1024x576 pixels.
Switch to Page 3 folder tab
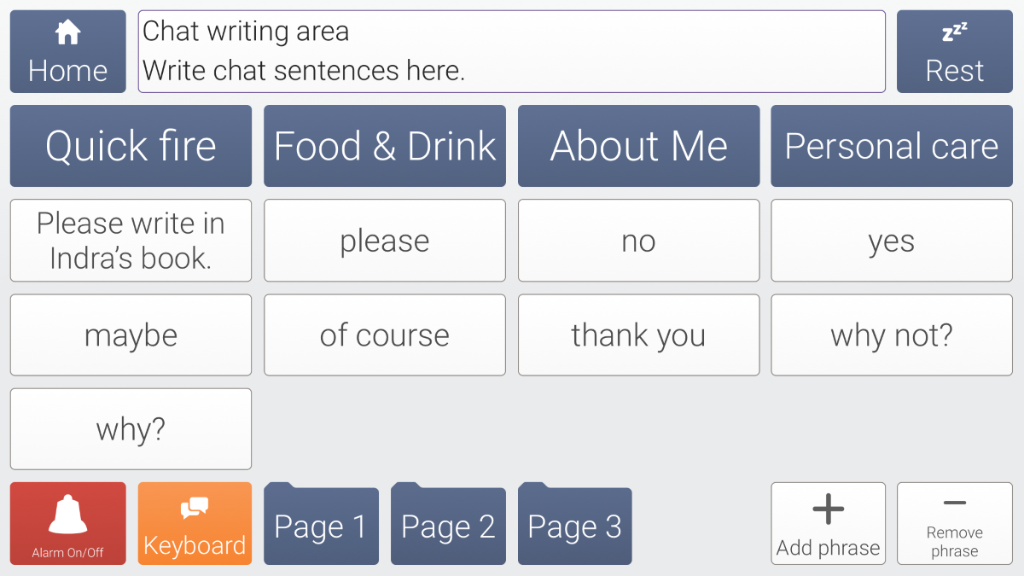tap(575, 523)
